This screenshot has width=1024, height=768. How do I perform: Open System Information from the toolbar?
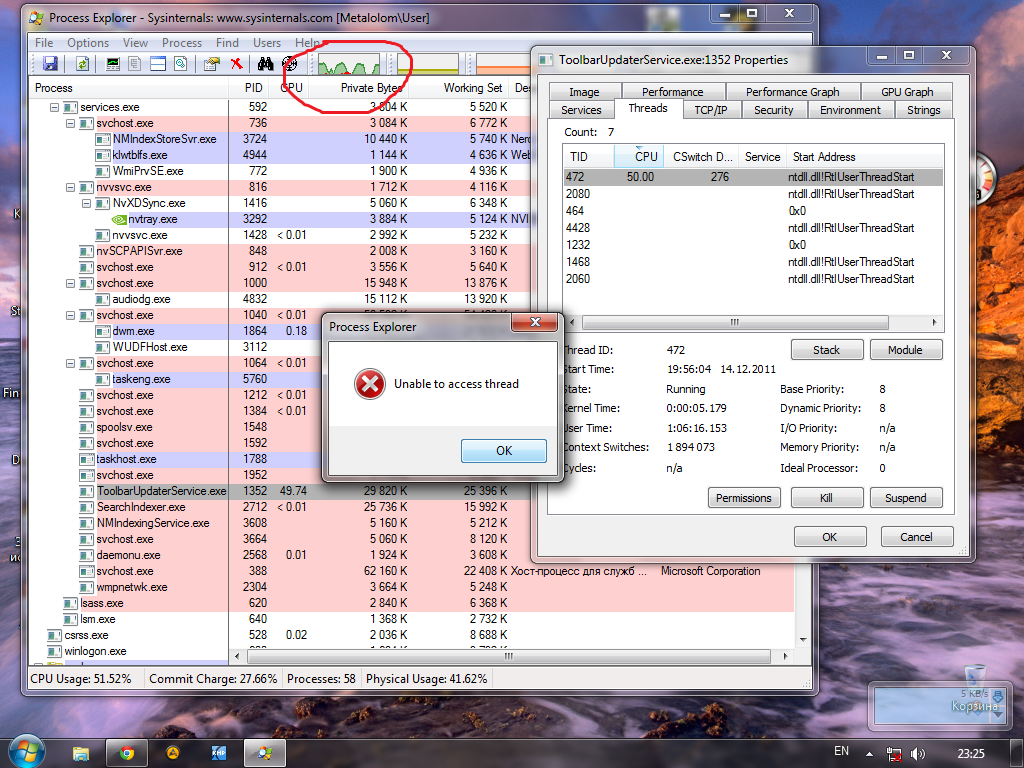[x=113, y=63]
